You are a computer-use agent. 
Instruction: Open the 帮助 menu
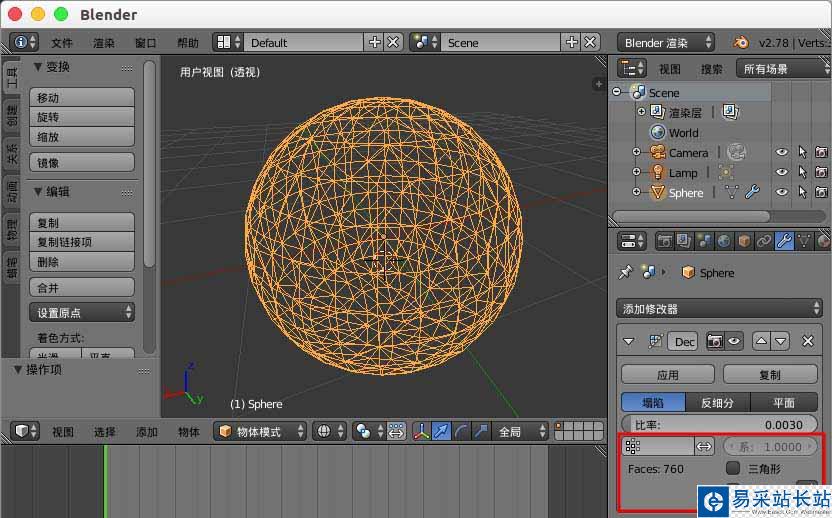188,43
